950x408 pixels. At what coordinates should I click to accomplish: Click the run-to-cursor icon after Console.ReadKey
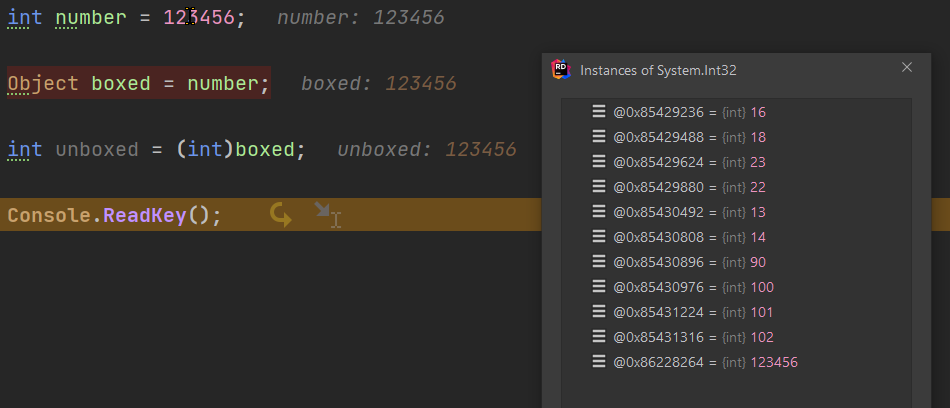pyautogui.click(x=325, y=213)
